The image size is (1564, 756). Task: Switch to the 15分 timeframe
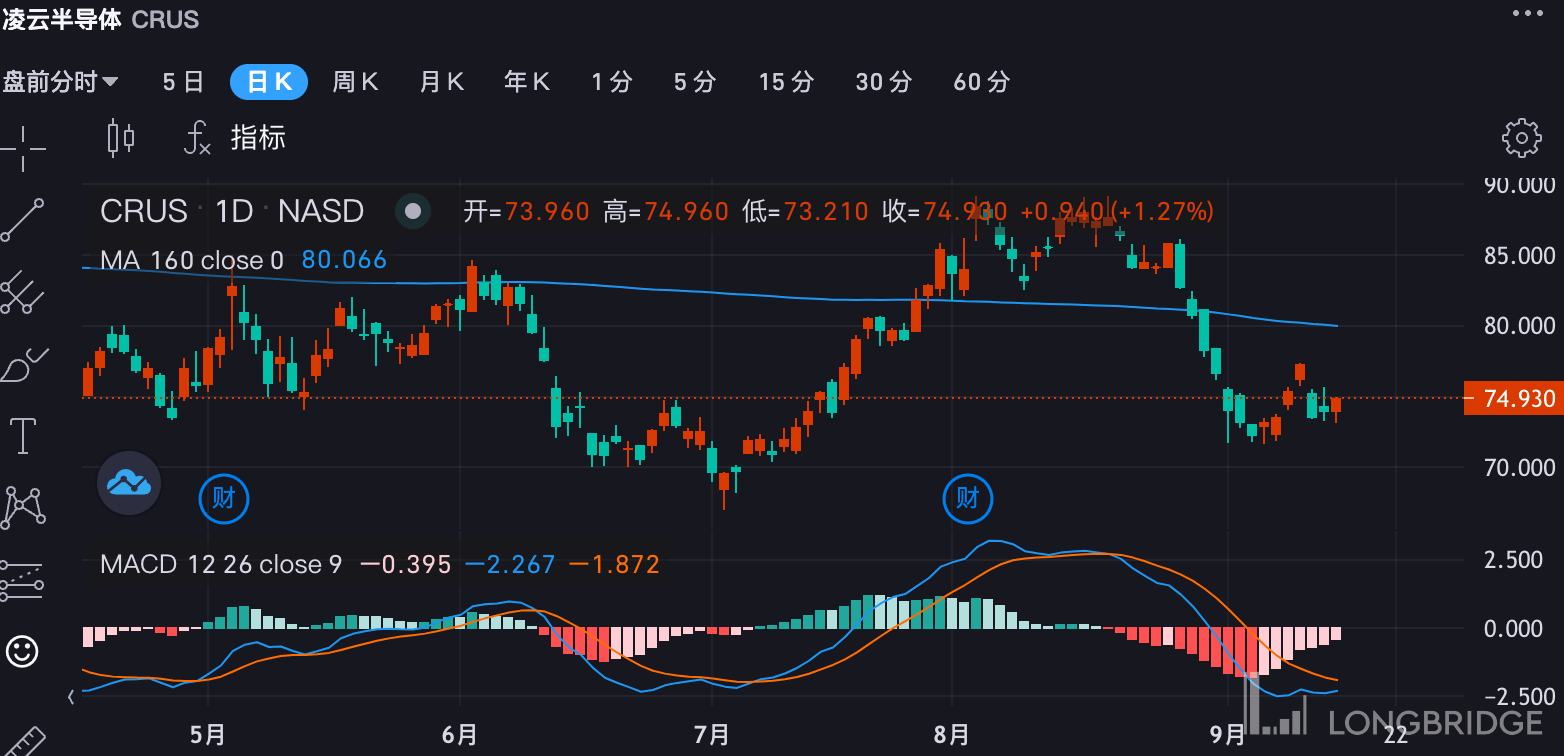click(x=786, y=82)
